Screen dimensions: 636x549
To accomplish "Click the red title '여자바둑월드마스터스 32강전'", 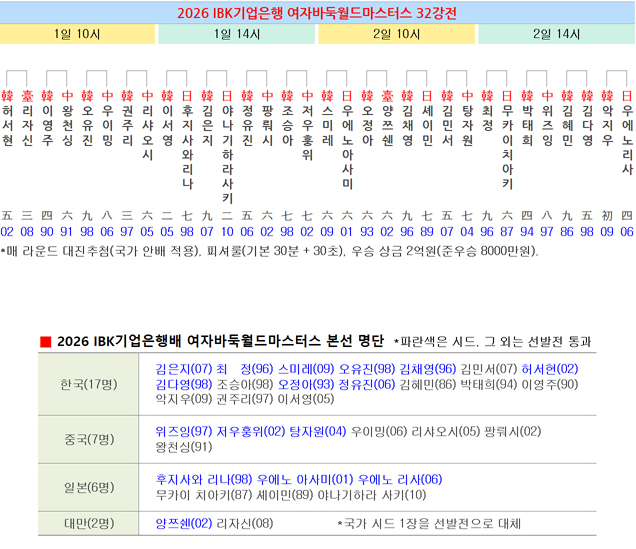I will 372,13.
